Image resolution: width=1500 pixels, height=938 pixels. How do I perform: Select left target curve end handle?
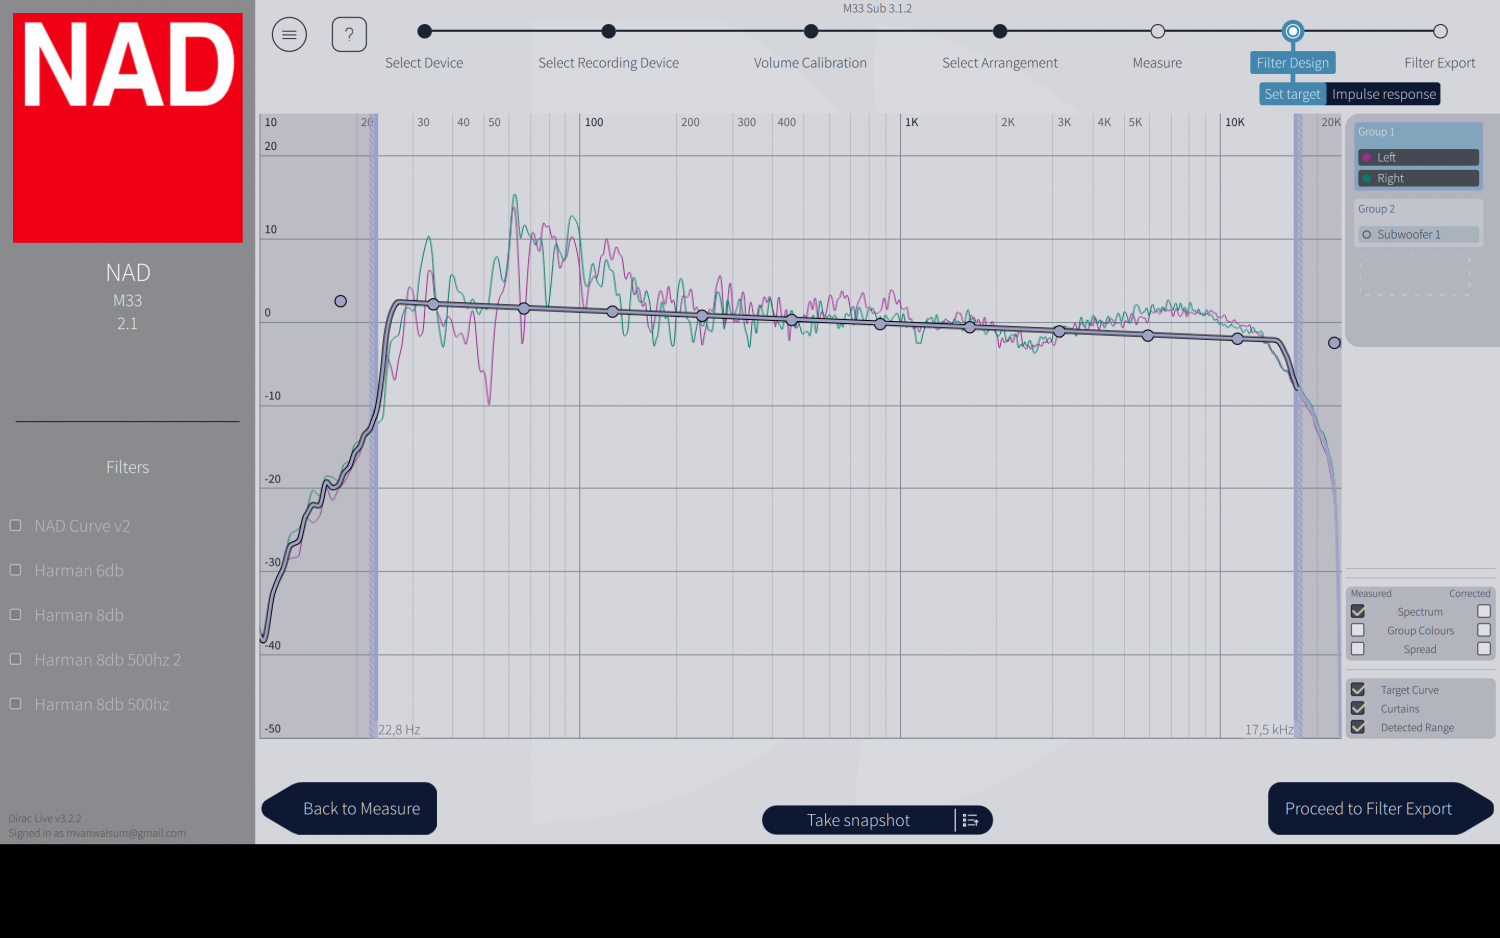click(x=341, y=301)
